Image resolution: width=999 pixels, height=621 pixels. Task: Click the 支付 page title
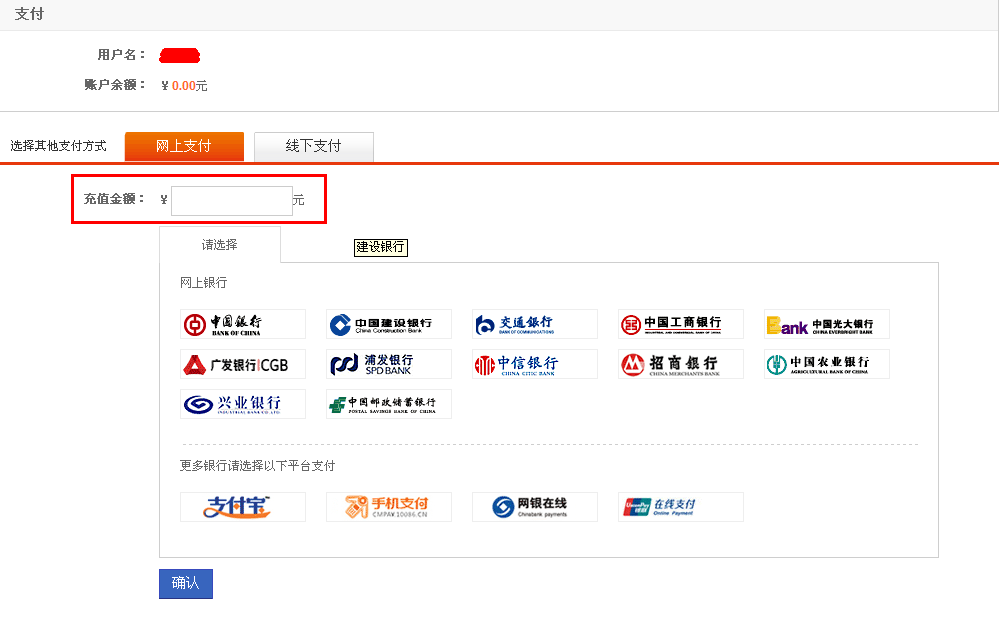(29, 14)
